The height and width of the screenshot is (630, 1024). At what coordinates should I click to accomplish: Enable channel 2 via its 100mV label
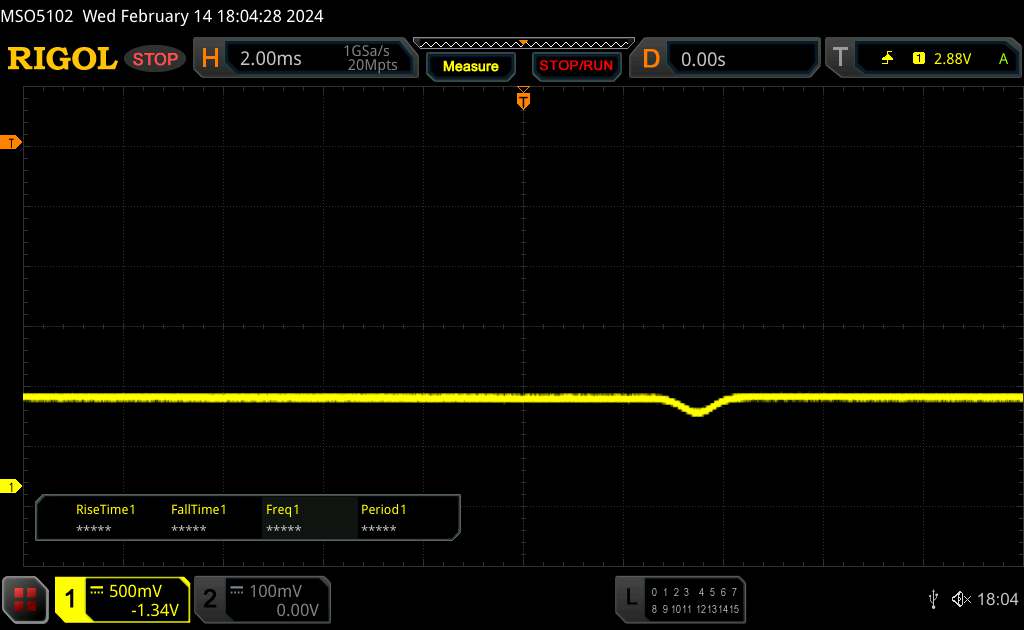click(274, 599)
